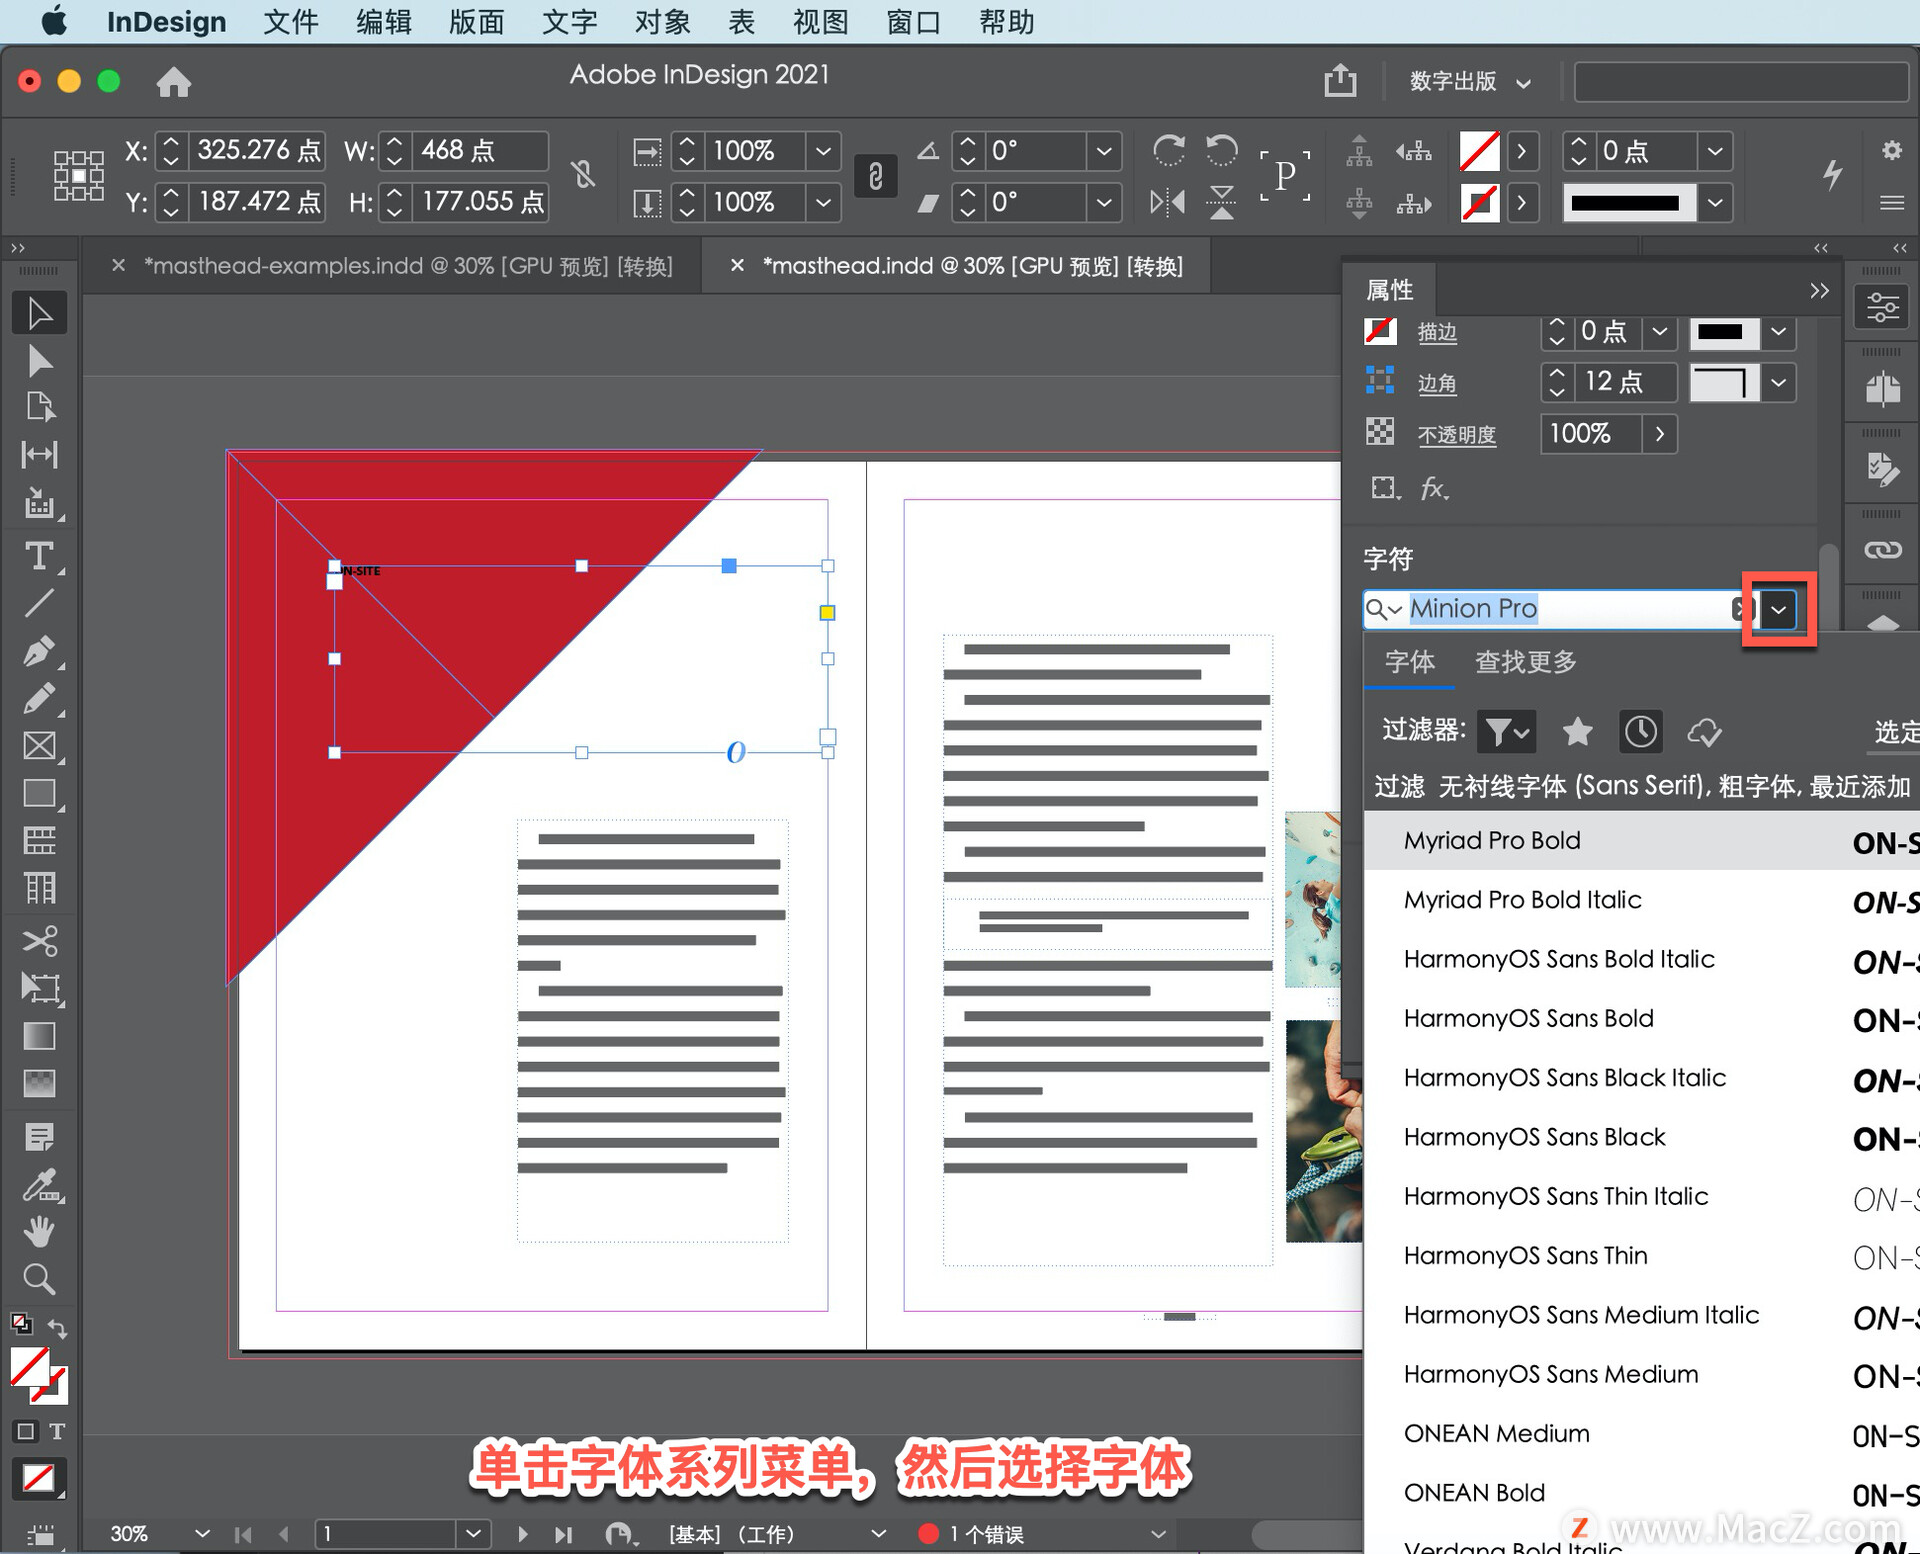Screen dimensions: 1920x1554
Task: Select the Gradient Swatch tool
Action: 40,1036
